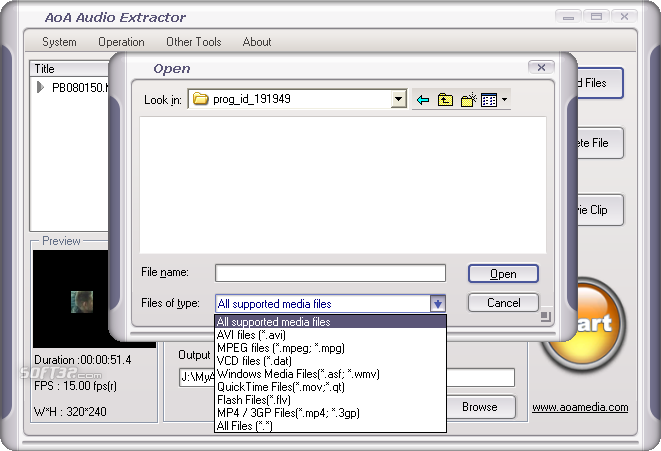Click the Browse button for output path

click(480, 407)
